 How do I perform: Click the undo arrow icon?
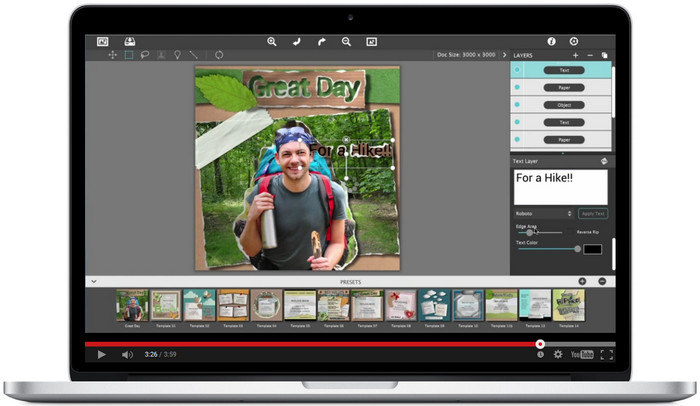297,41
